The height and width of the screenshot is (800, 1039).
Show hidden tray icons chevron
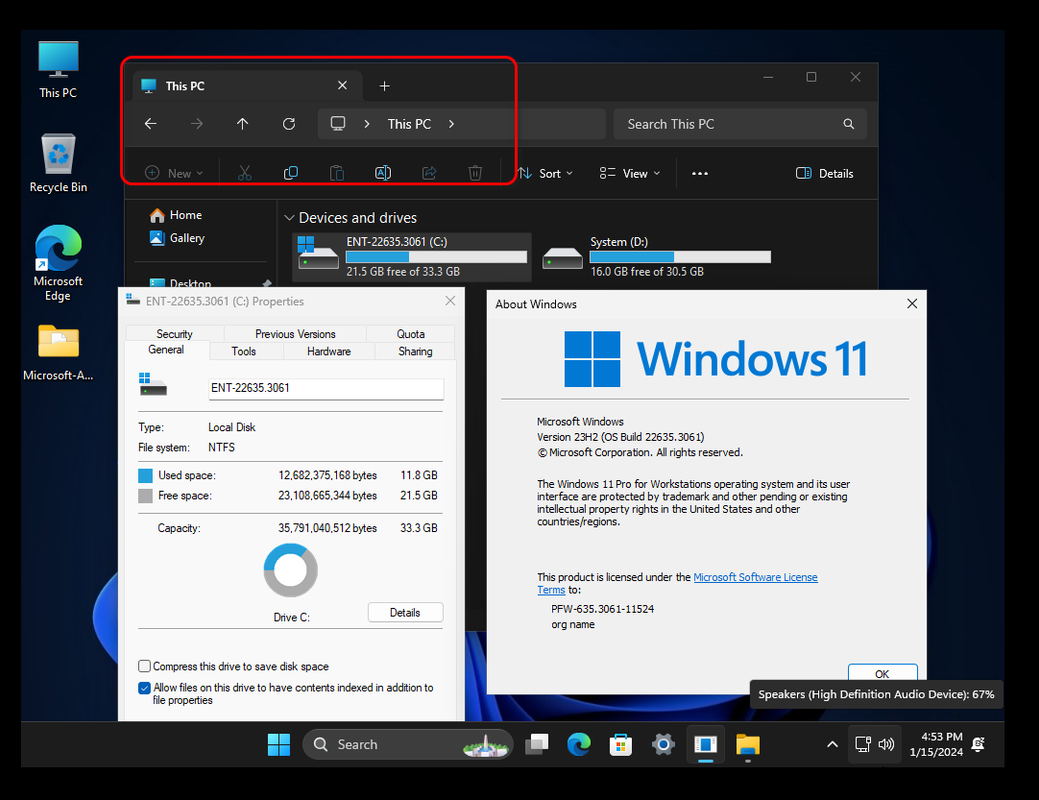(832, 744)
